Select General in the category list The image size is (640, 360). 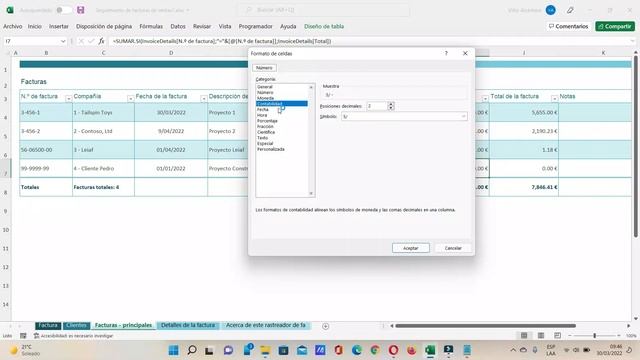point(265,87)
